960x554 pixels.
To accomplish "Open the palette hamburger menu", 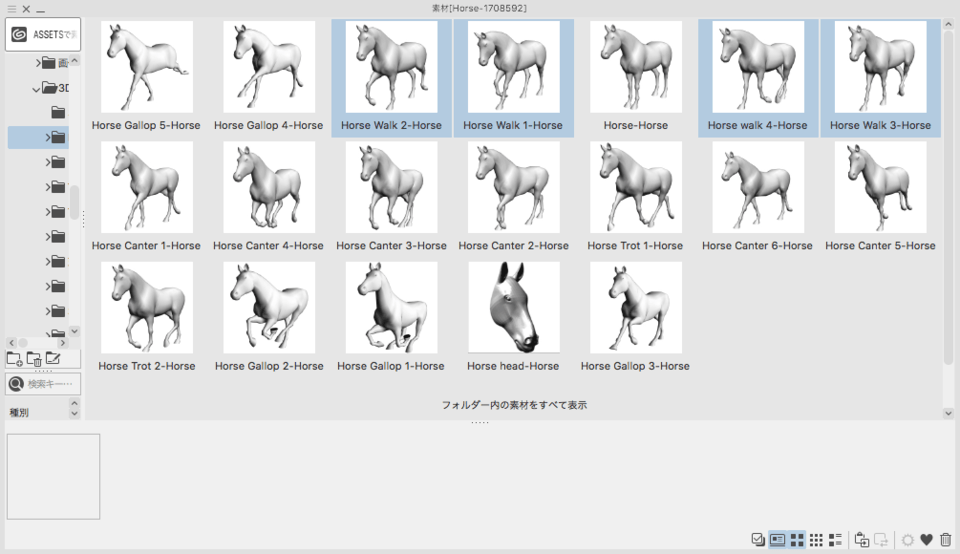I will click(x=10, y=9).
